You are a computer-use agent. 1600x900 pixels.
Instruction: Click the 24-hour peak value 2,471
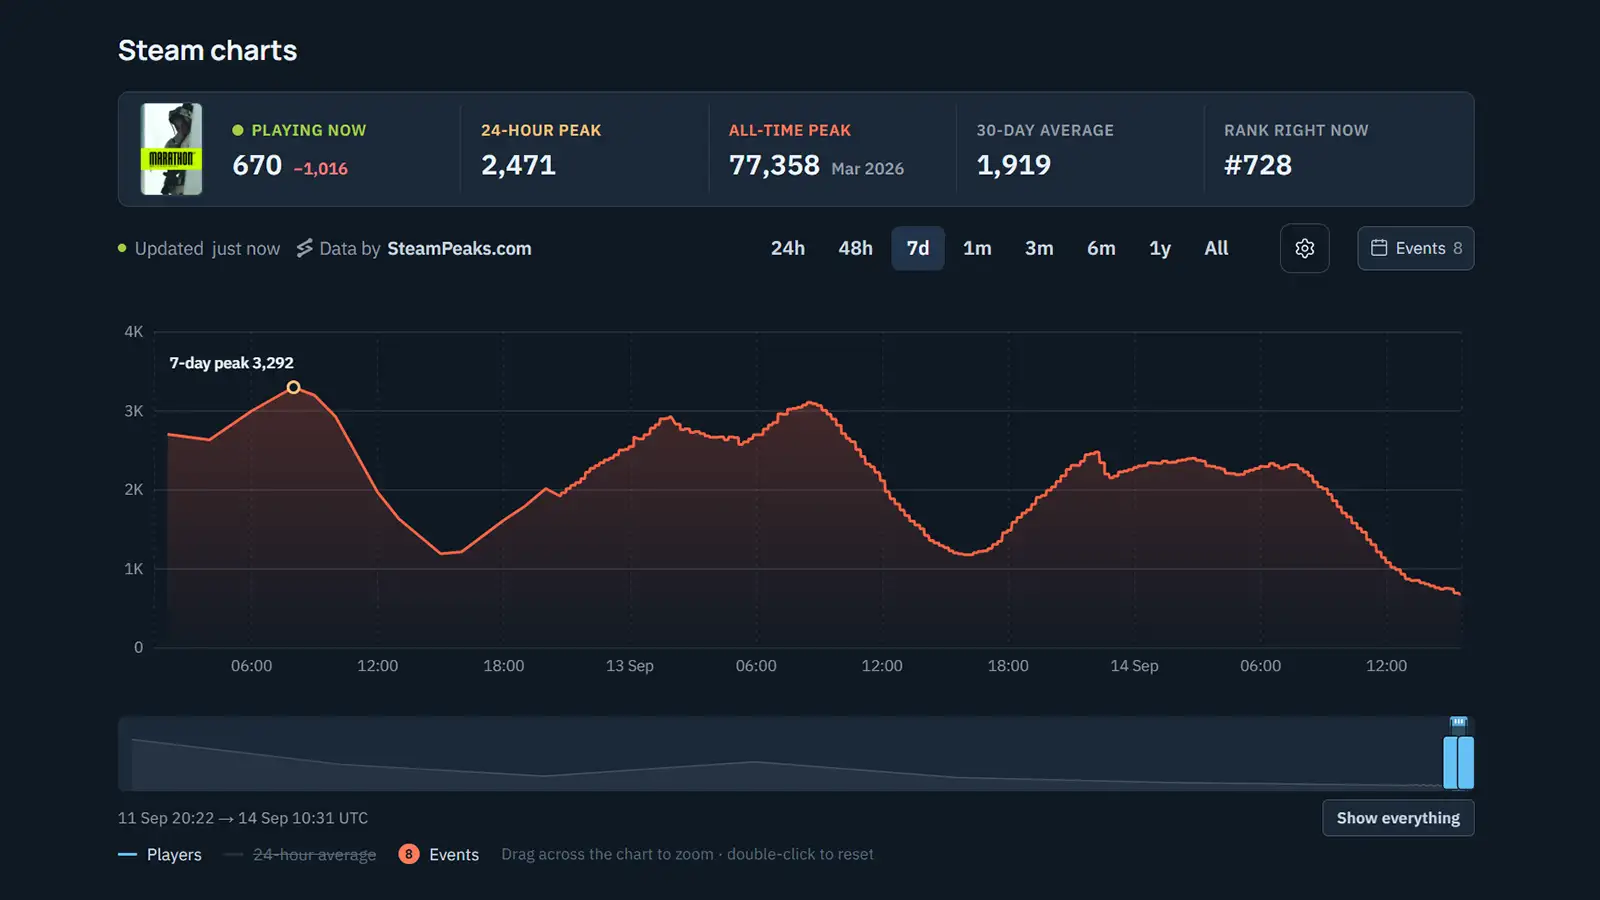pos(518,165)
